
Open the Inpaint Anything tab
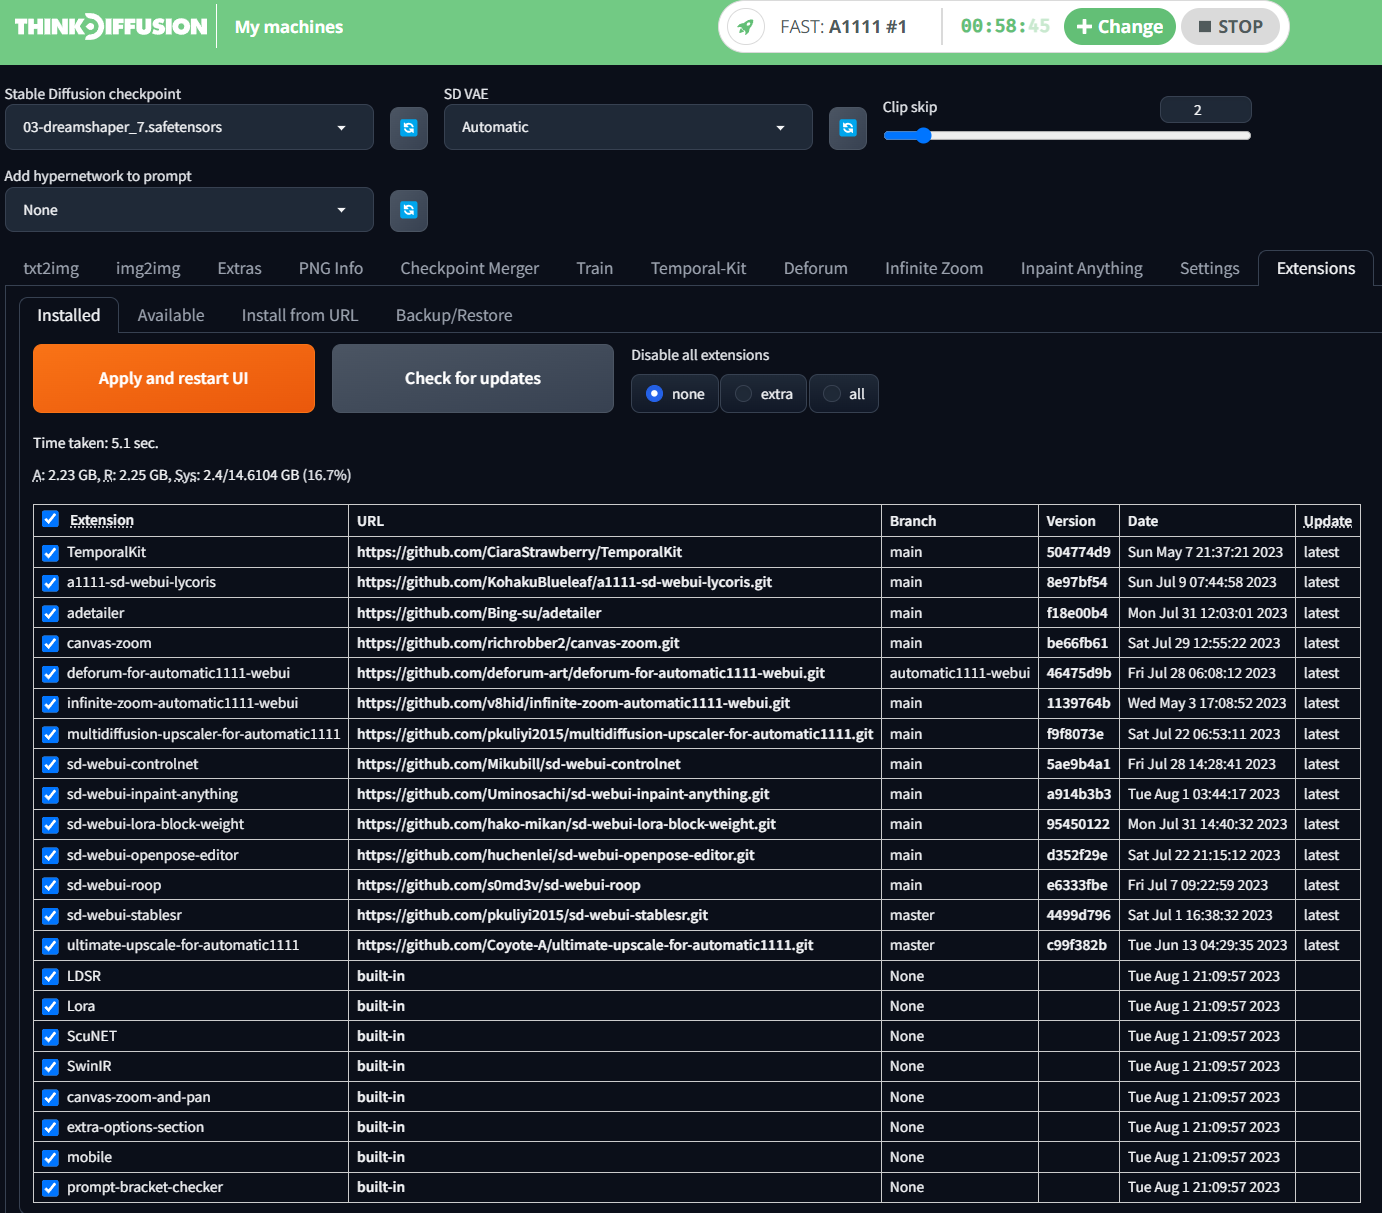(1082, 268)
